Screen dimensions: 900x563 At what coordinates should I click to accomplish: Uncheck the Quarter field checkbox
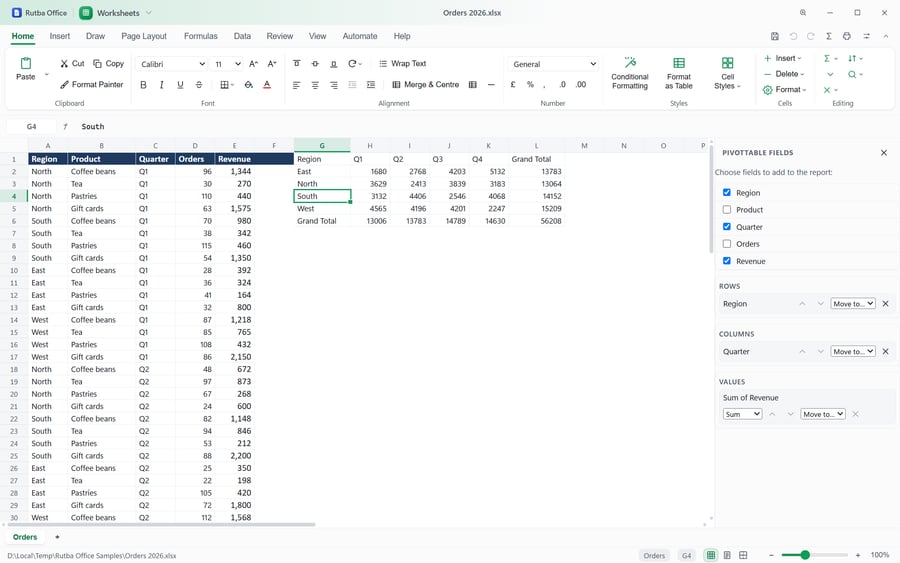pos(727,226)
